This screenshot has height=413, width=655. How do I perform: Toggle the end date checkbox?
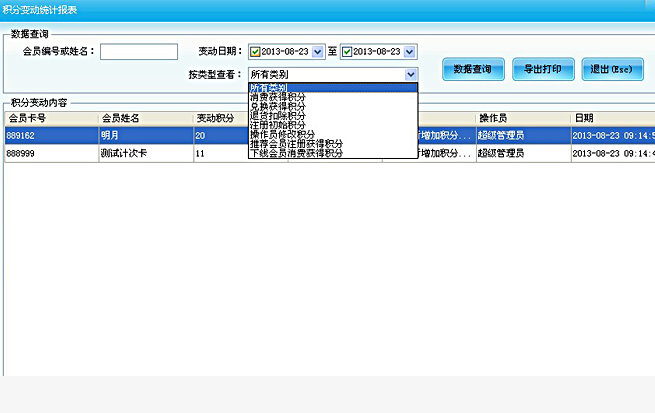[x=347, y=52]
